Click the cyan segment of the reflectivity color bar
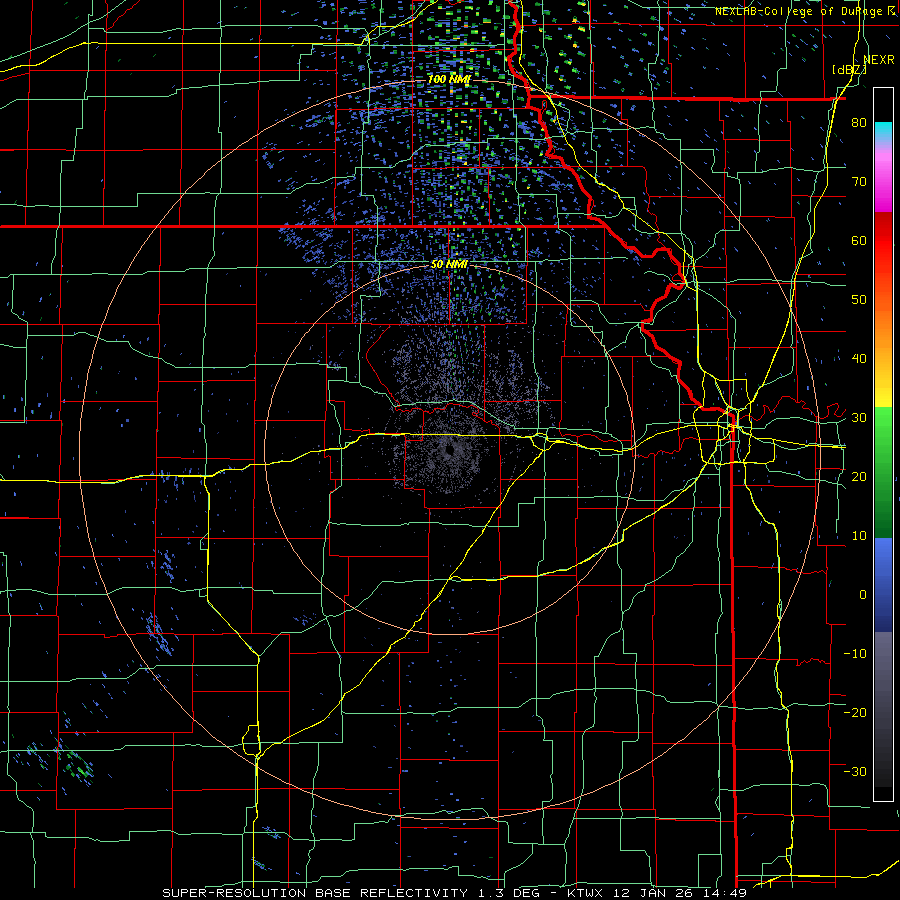Image resolution: width=900 pixels, height=900 pixels. coord(883,131)
